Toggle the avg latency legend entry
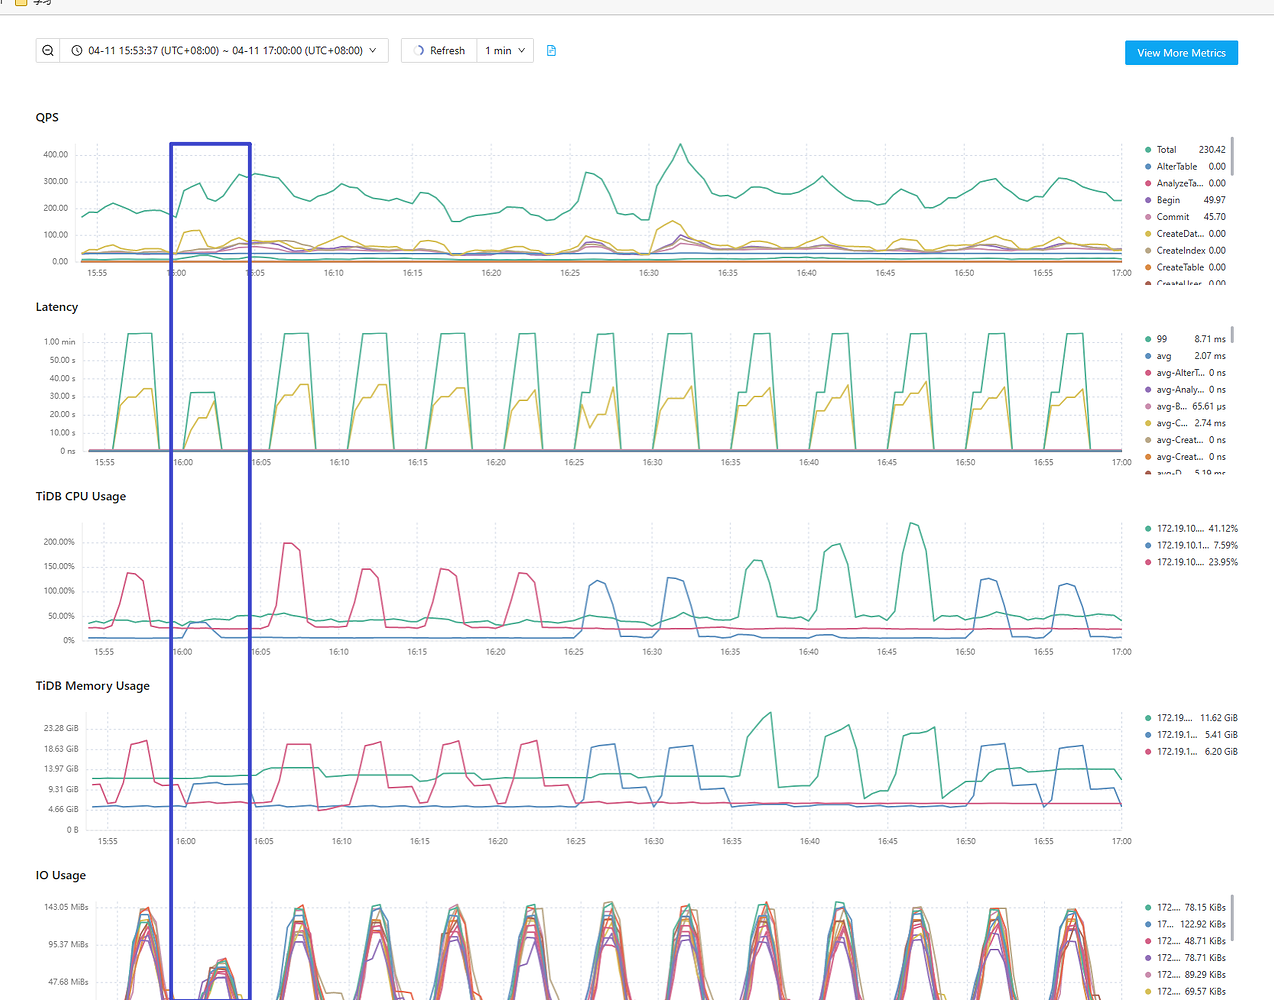1274x1000 pixels. click(1163, 356)
